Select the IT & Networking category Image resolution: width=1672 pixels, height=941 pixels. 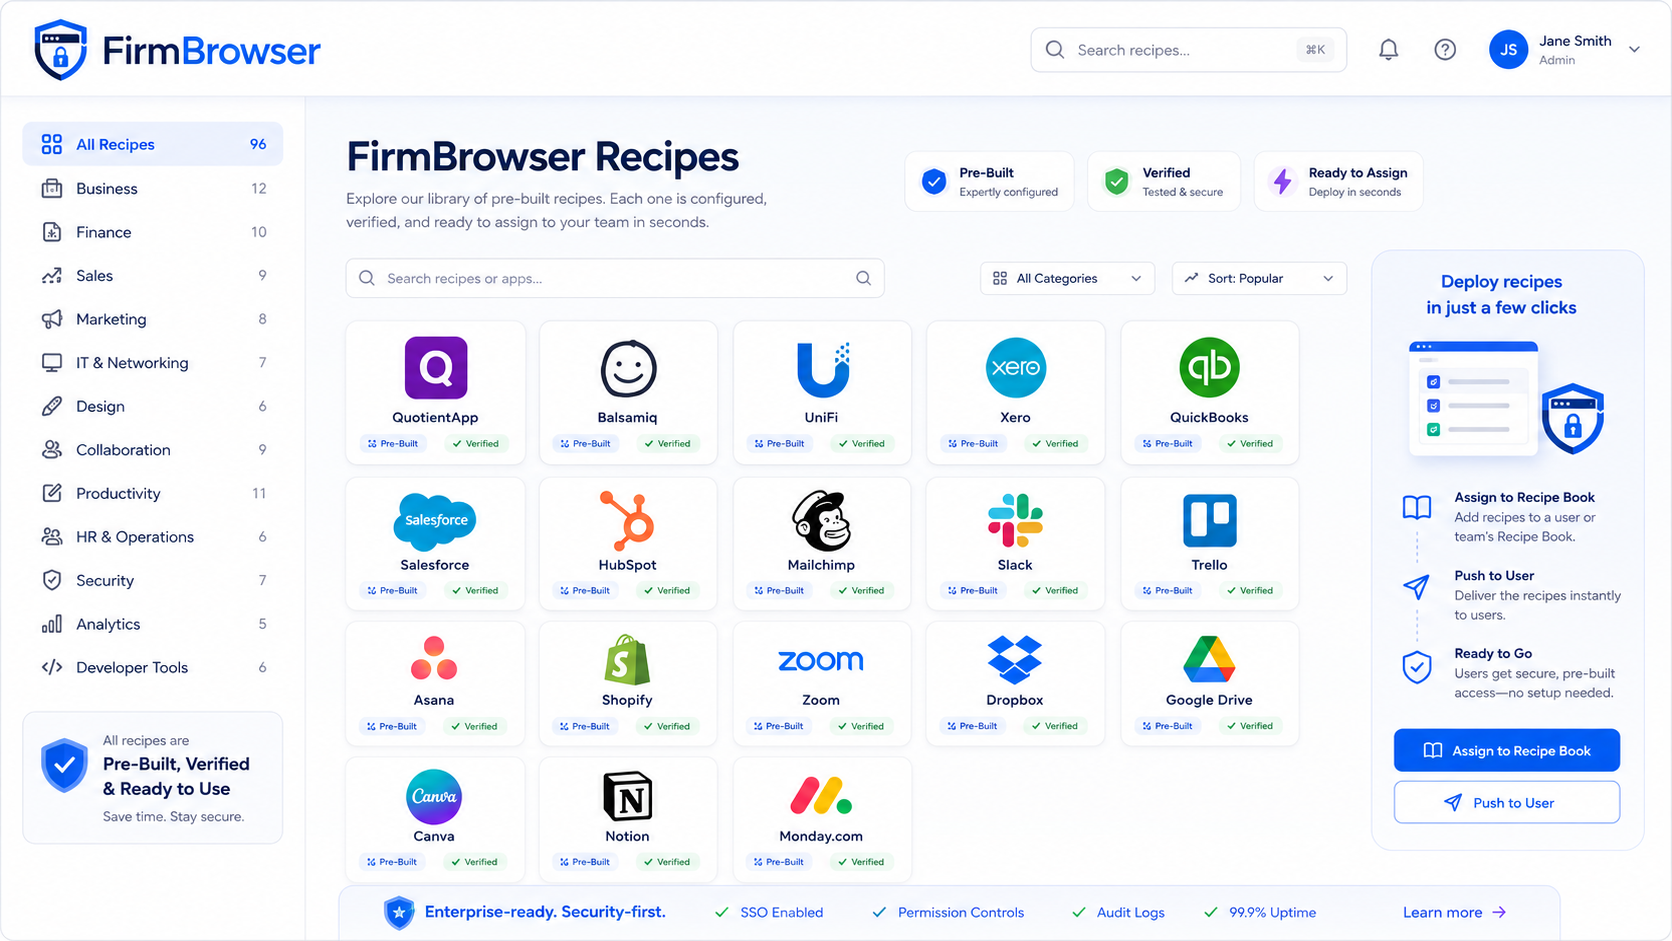tap(153, 362)
